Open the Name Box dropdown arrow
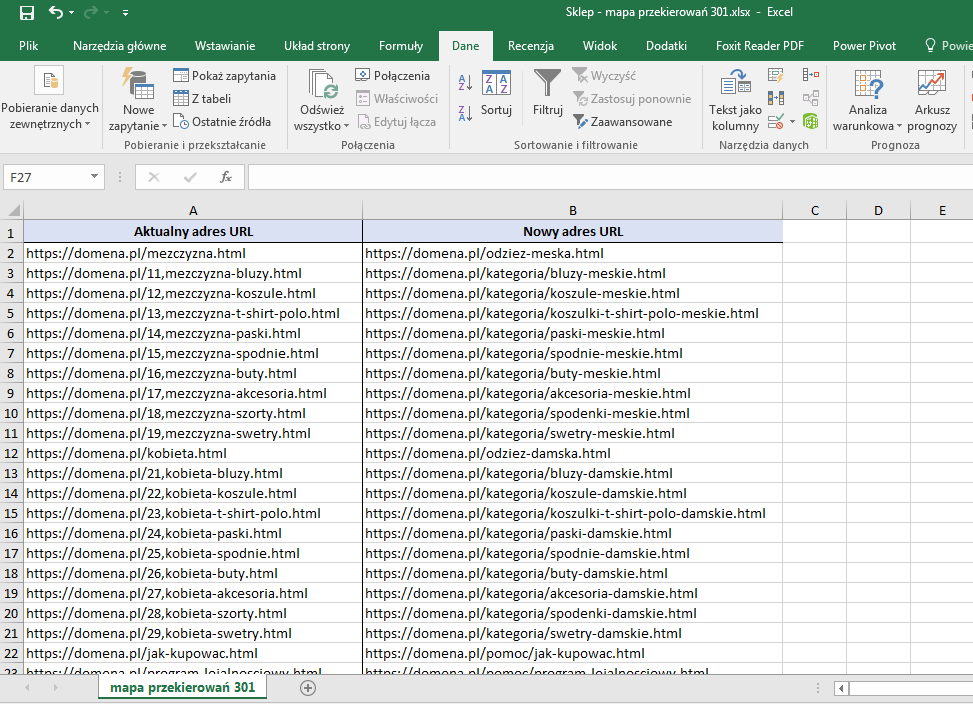 coord(95,177)
